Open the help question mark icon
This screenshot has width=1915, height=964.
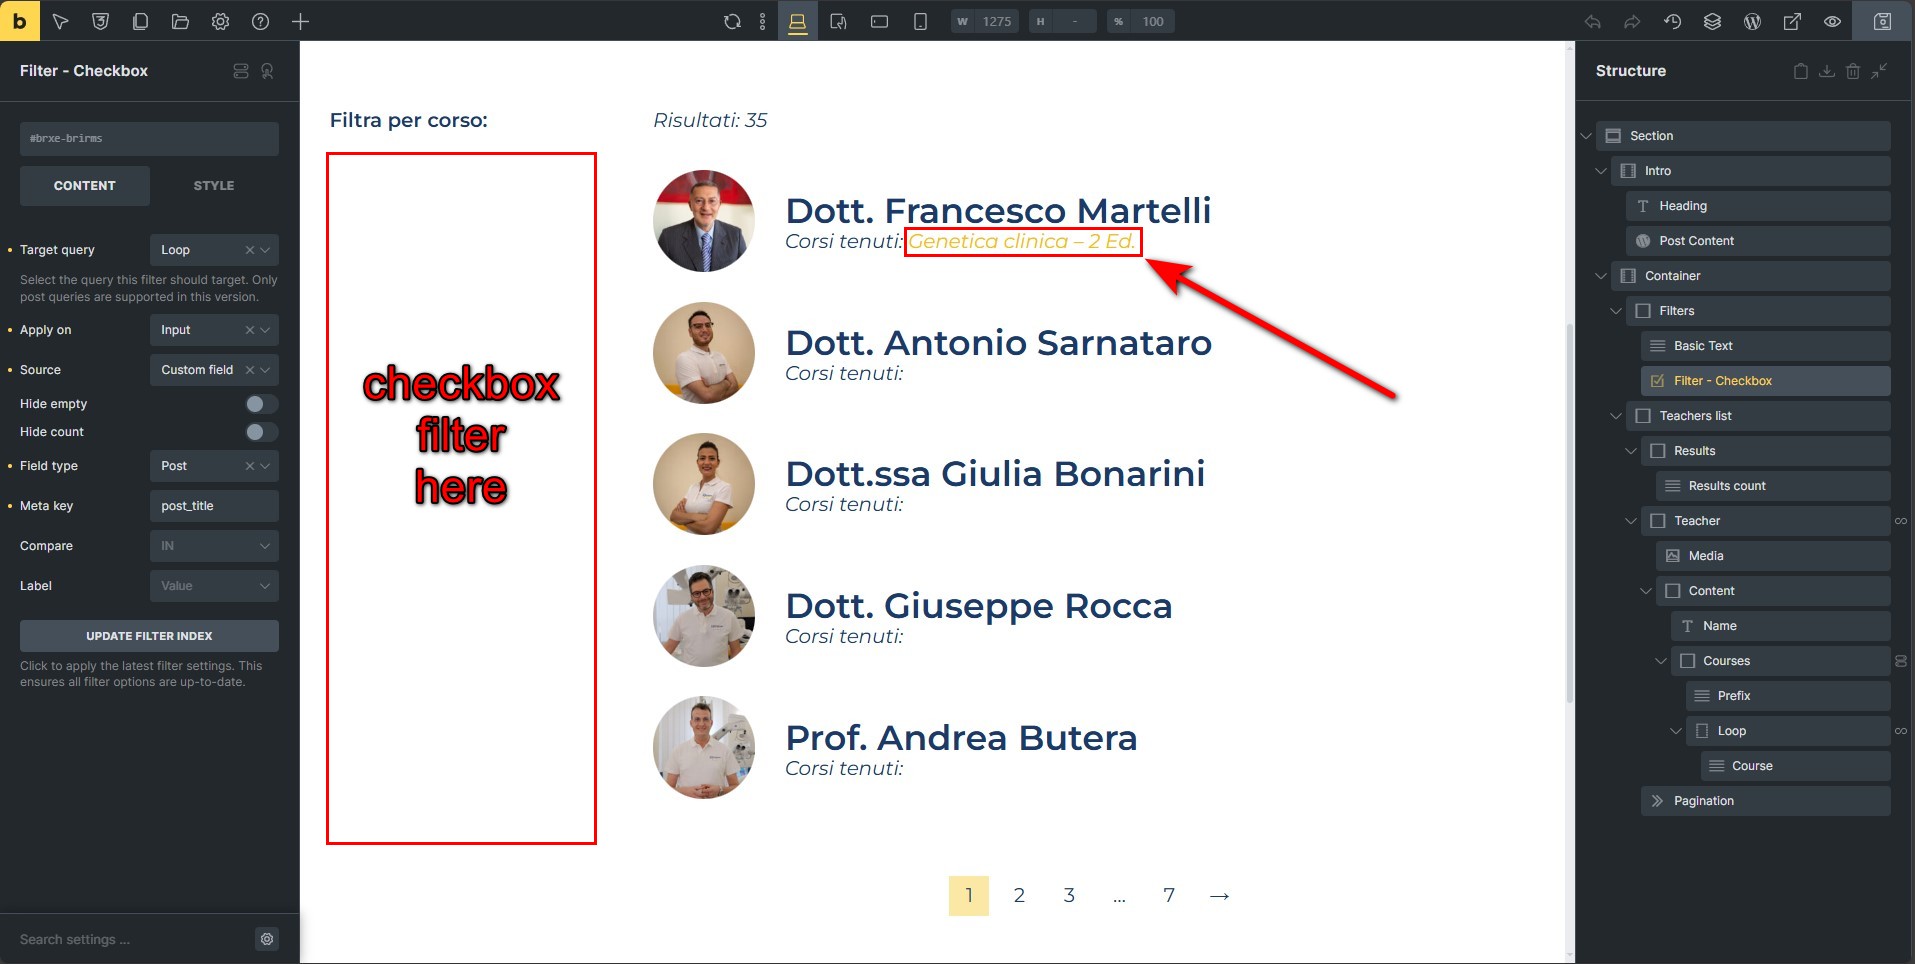[260, 21]
